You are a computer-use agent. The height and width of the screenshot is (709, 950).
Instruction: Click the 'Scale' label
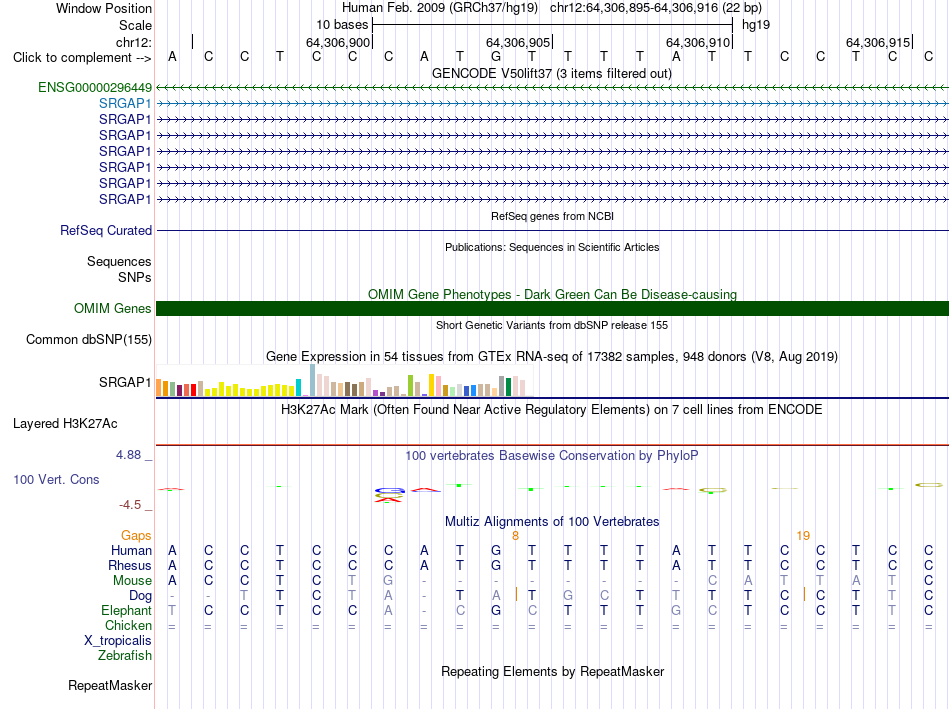tap(135, 25)
